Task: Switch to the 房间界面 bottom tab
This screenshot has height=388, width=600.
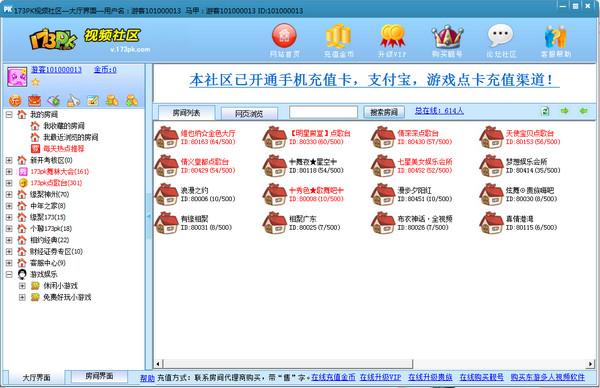Action: (x=99, y=376)
